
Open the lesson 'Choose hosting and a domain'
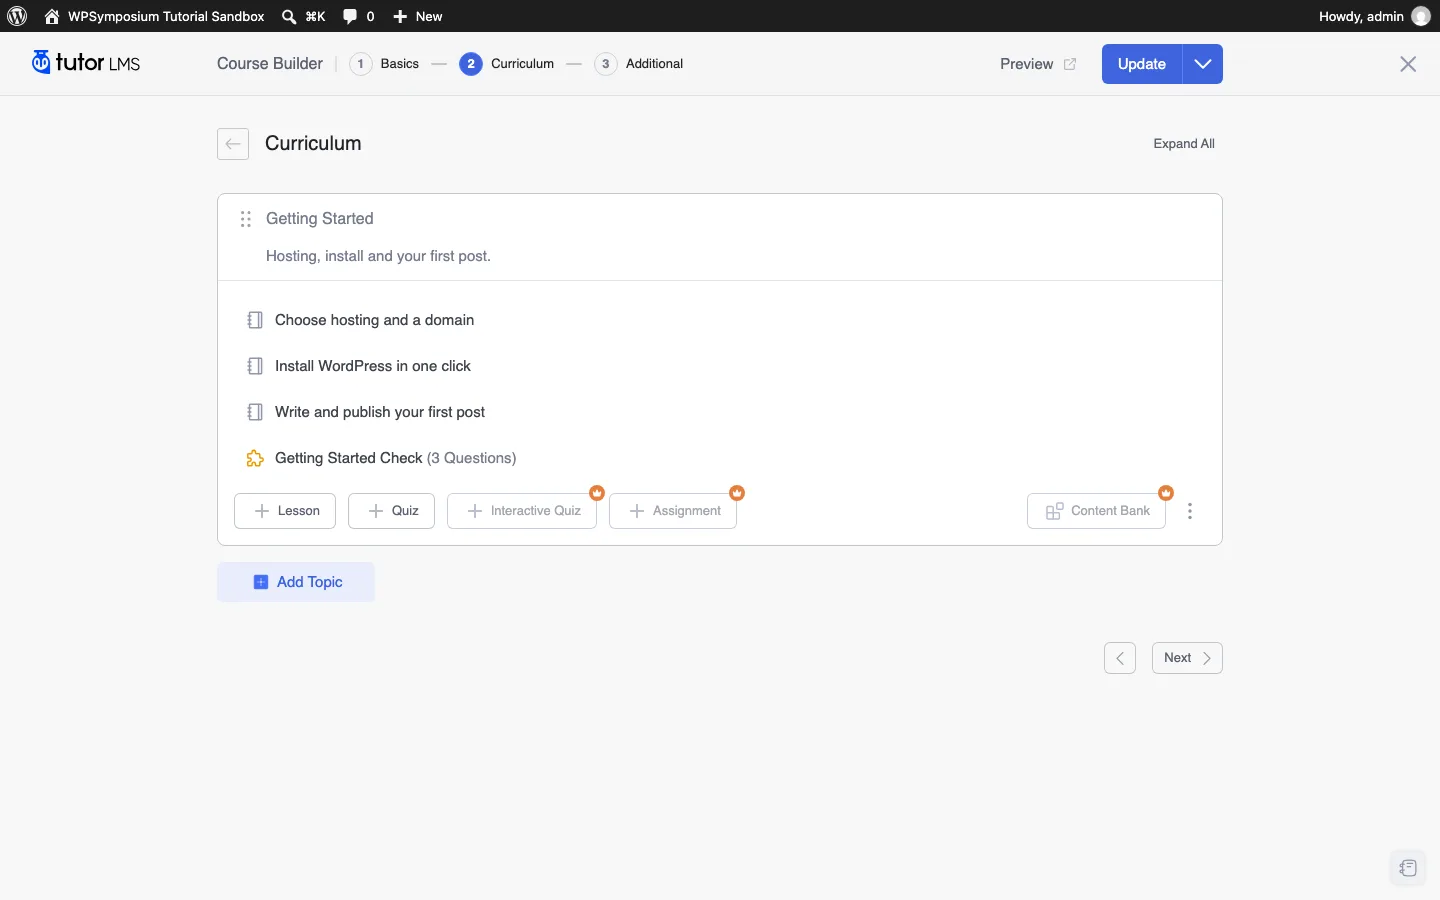[x=374, y=320]
